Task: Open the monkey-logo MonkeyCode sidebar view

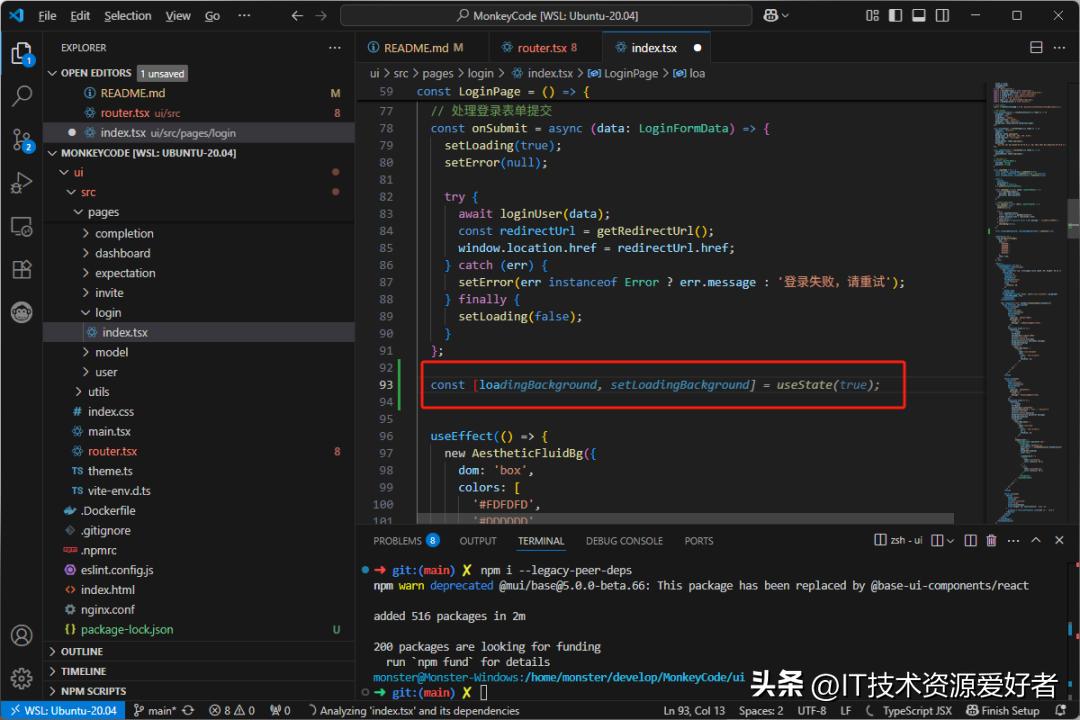Action: tap(22, 312)
